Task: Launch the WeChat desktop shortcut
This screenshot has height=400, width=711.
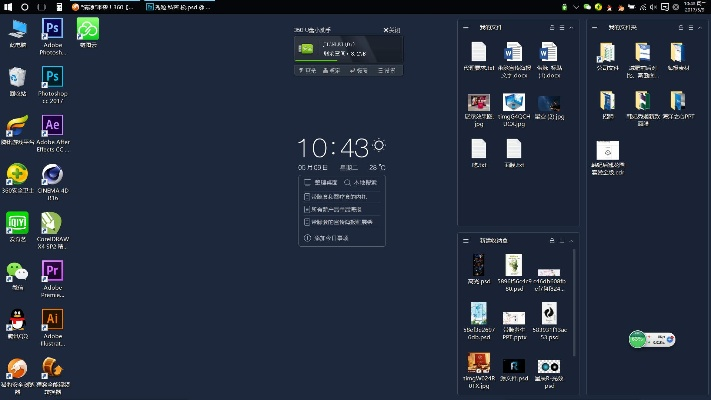Action: coord(17,271)
